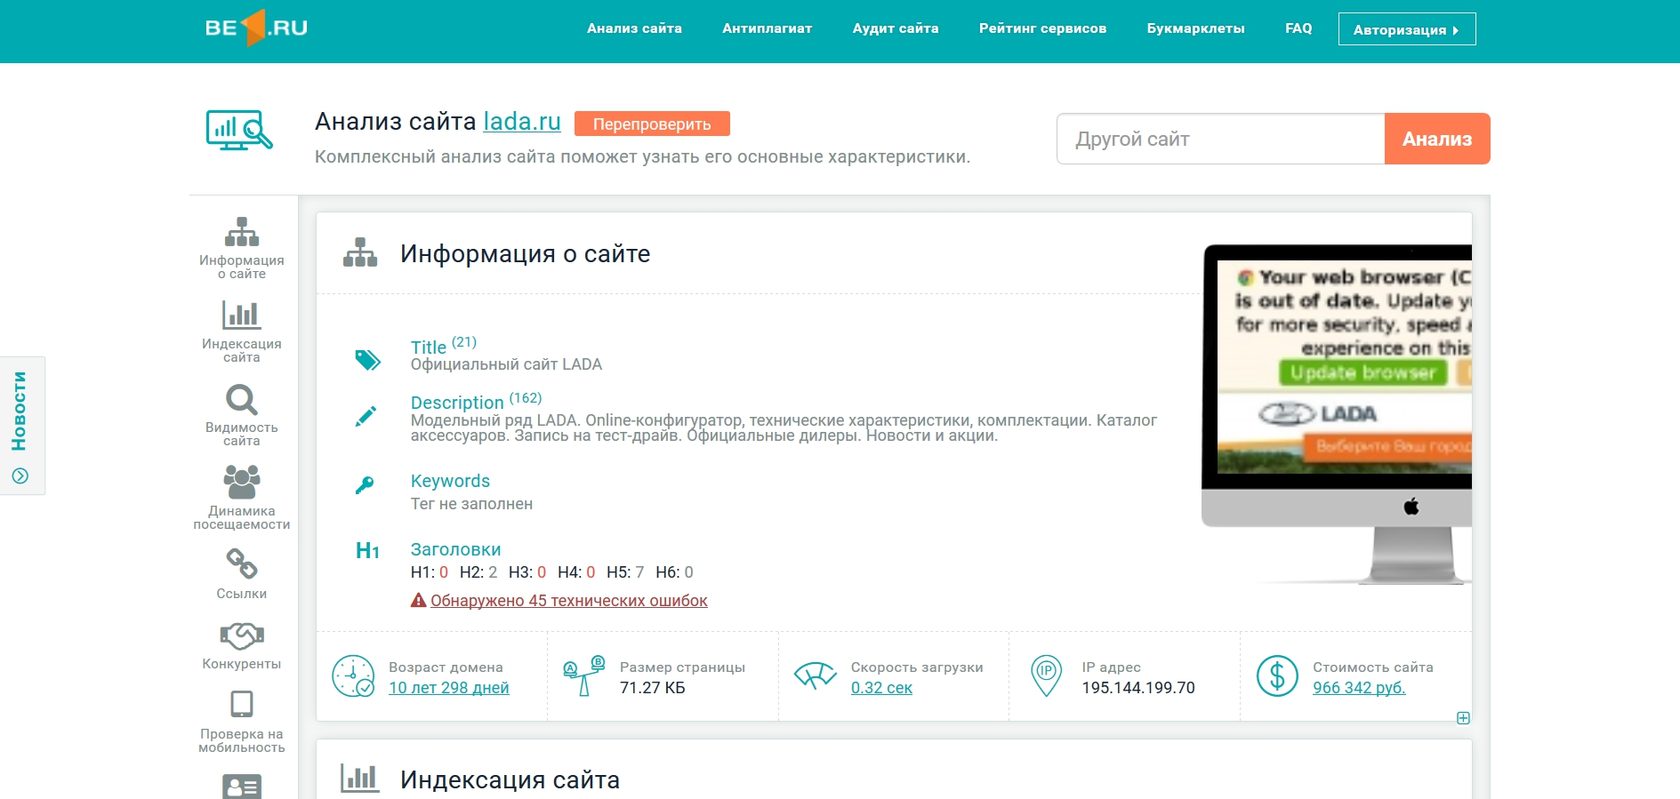Click the 10 лет 298 дней link
This screenshot has height=799, width=1680.
pos(449,688)
